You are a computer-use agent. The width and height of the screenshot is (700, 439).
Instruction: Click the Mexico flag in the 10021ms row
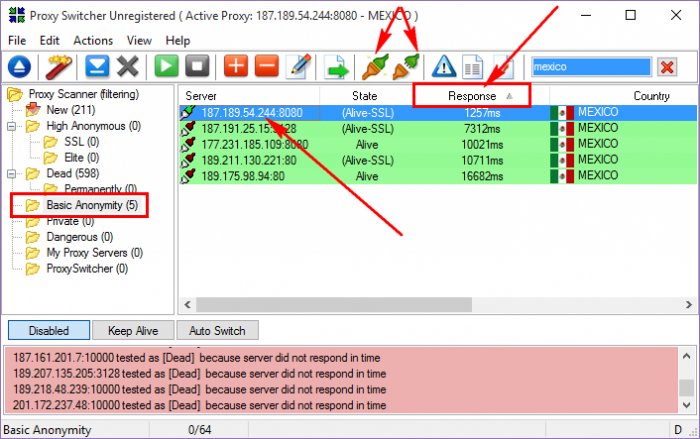562,144
